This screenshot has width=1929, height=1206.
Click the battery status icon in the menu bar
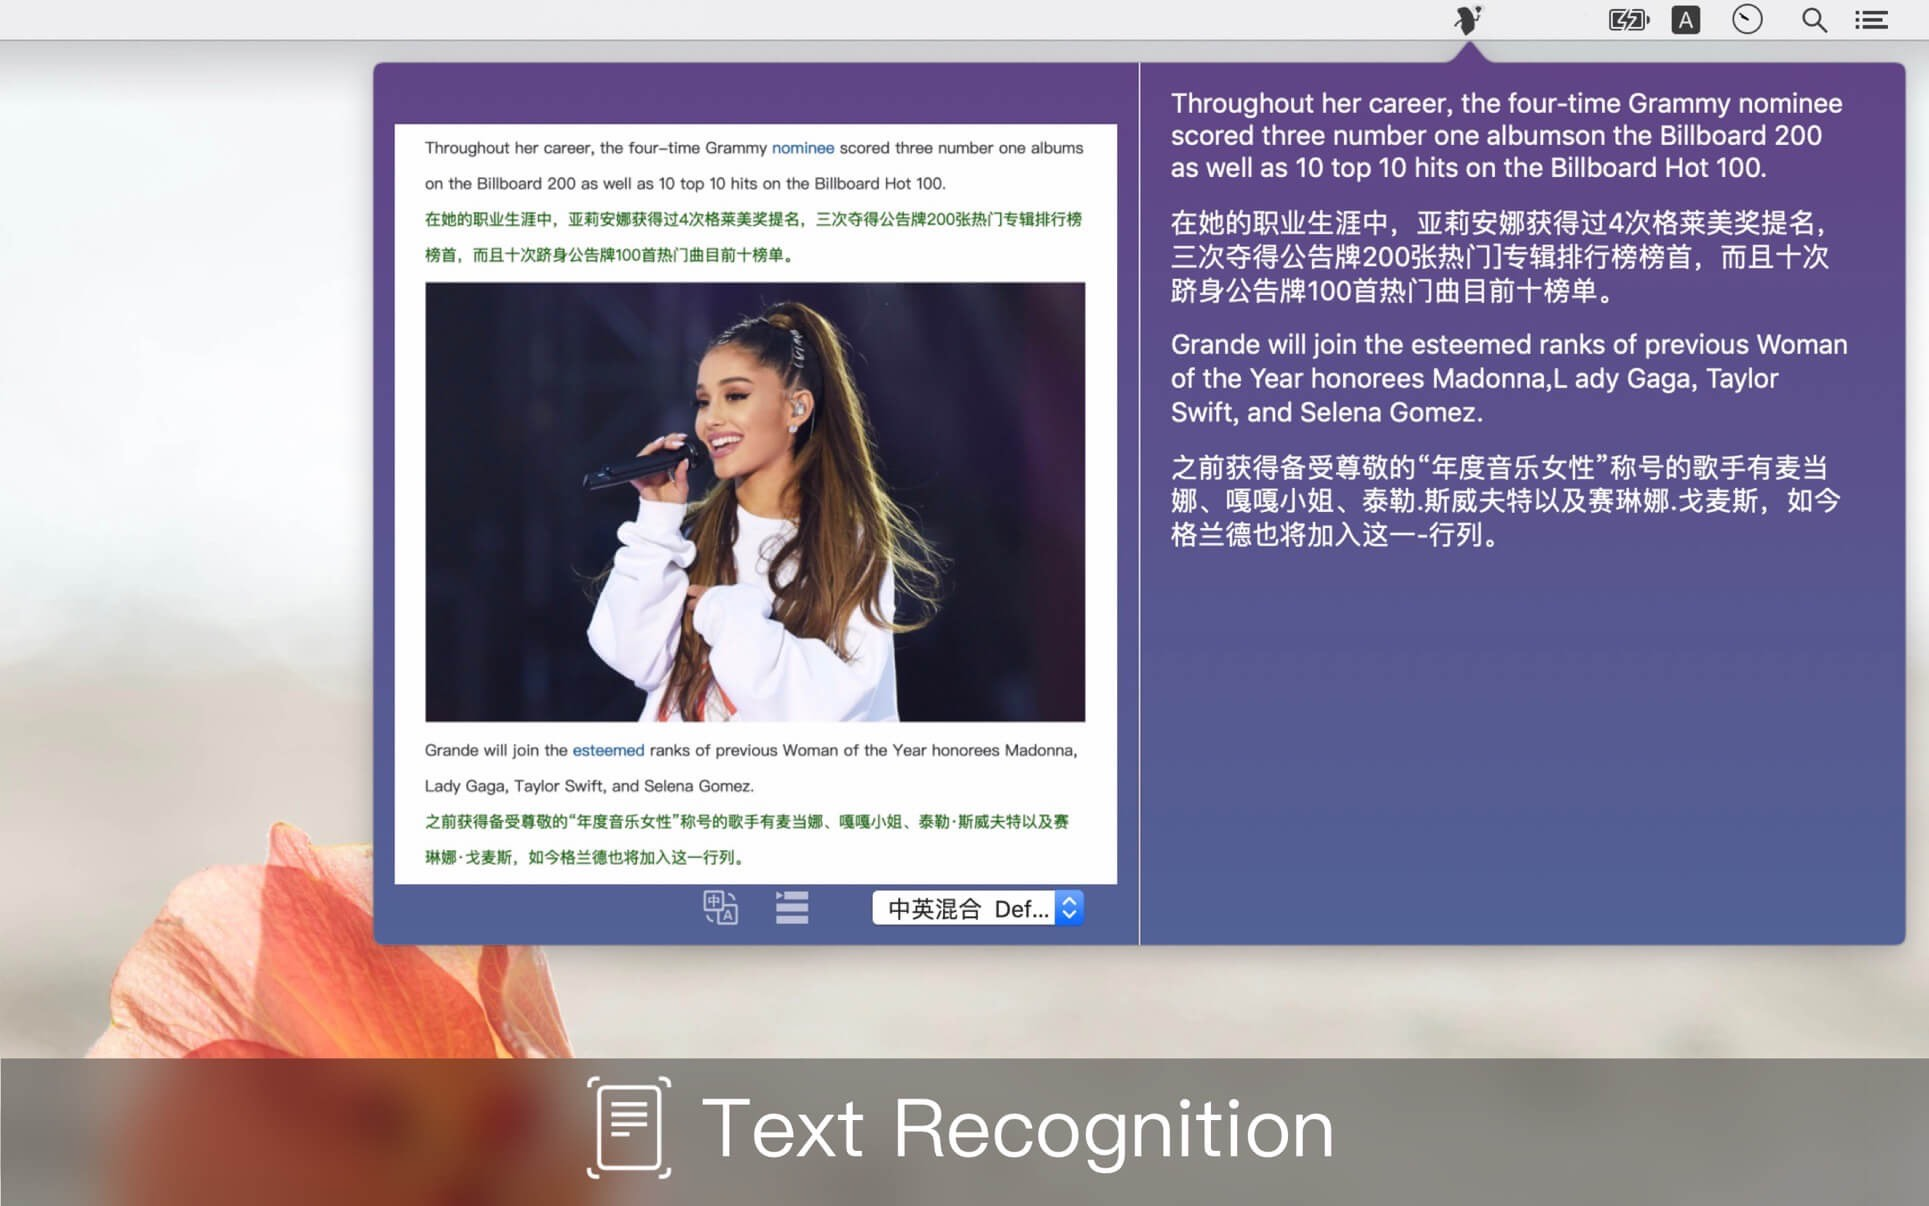[1627, 19]
